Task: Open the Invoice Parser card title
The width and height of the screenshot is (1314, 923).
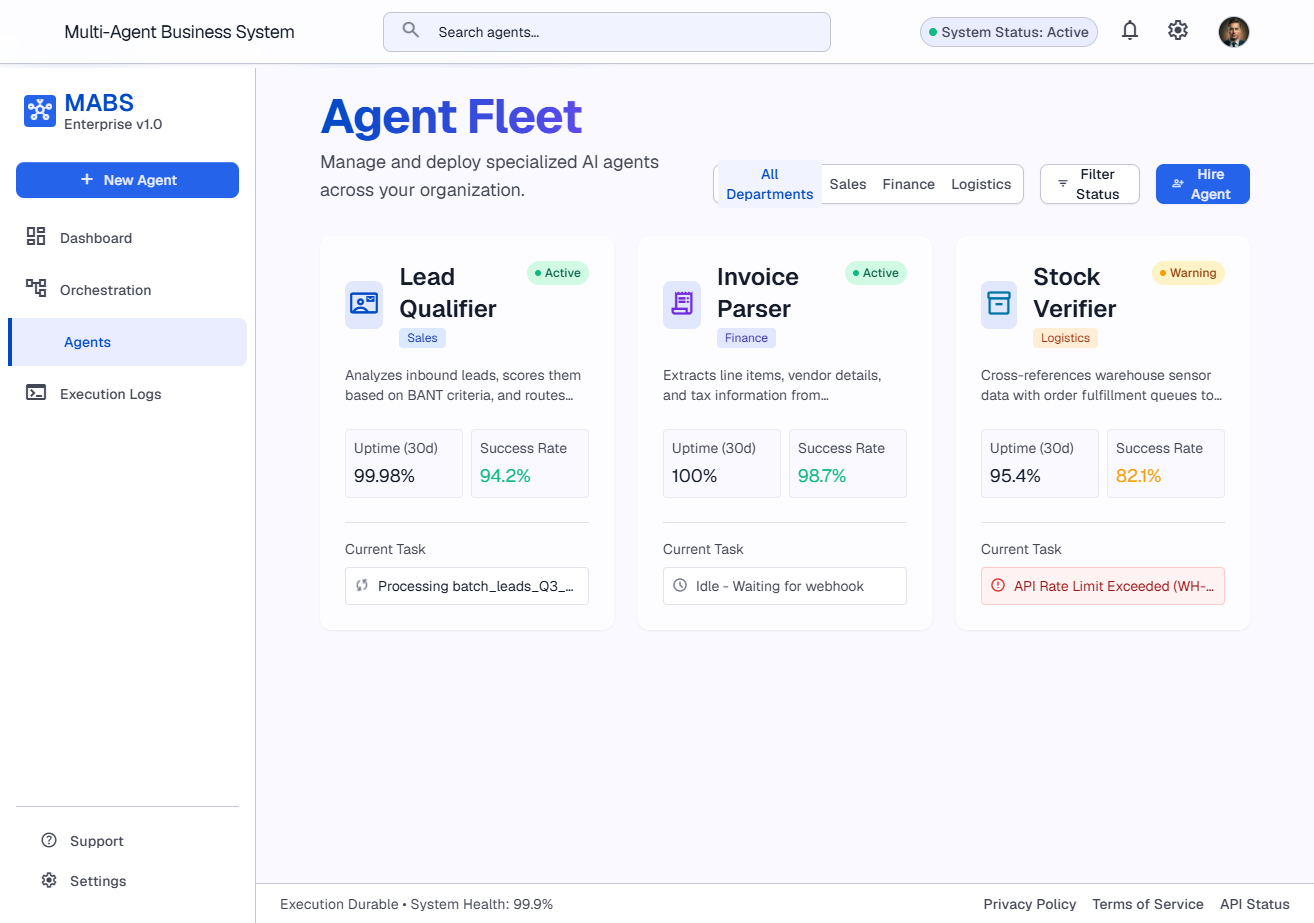Action: 758,293
